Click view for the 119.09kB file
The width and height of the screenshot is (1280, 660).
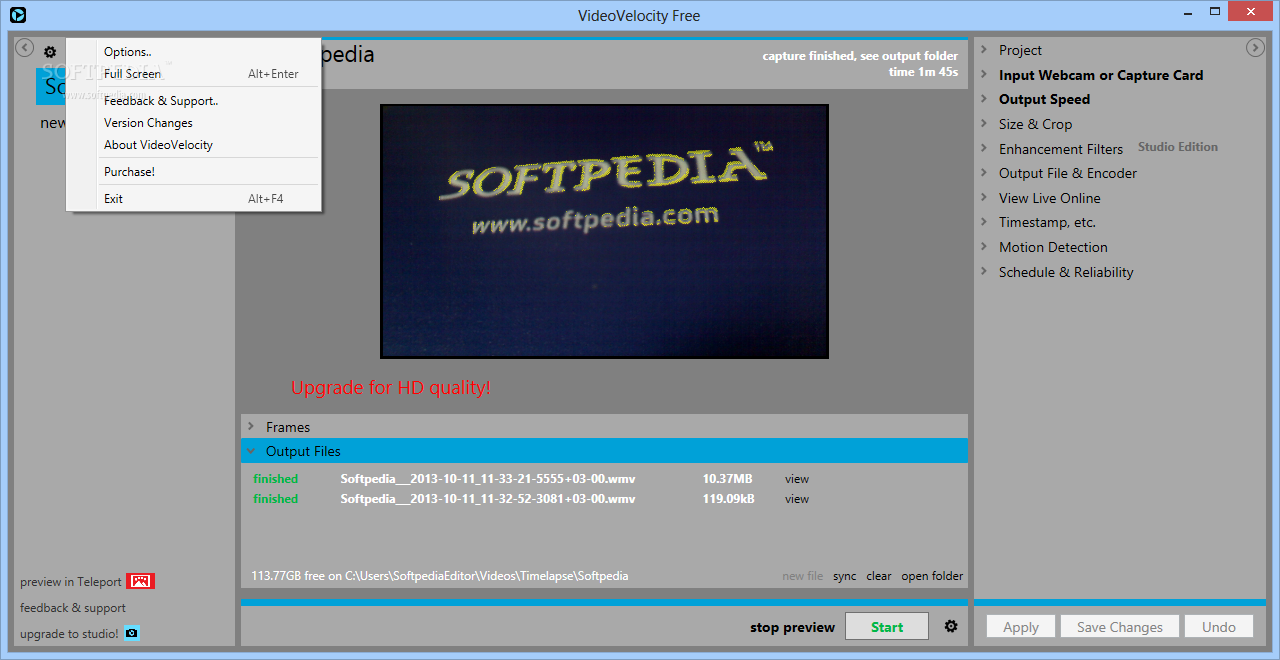pos(797,499)
